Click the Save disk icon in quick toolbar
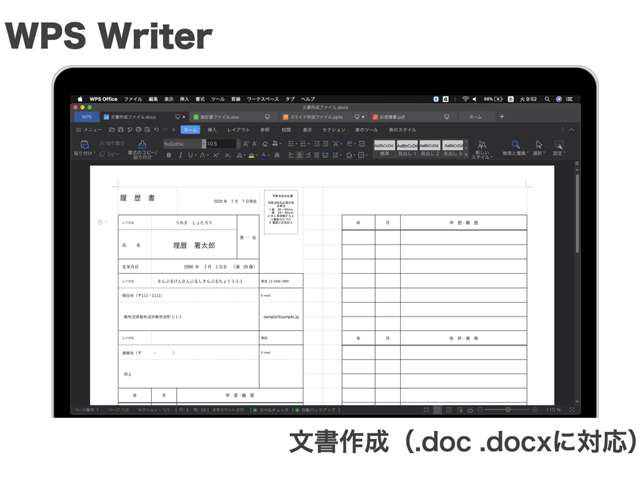 tap(120, 130)
